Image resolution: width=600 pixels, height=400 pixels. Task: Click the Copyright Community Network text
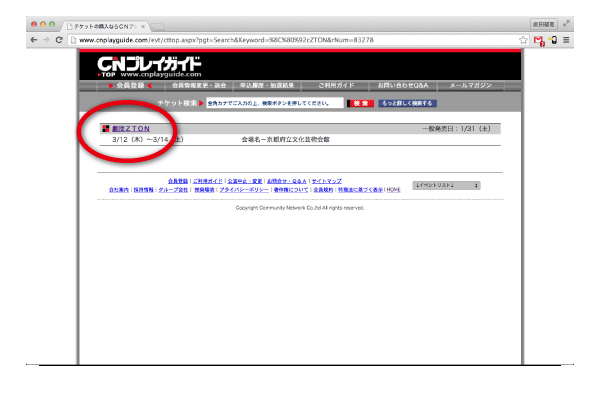point(300,208)
